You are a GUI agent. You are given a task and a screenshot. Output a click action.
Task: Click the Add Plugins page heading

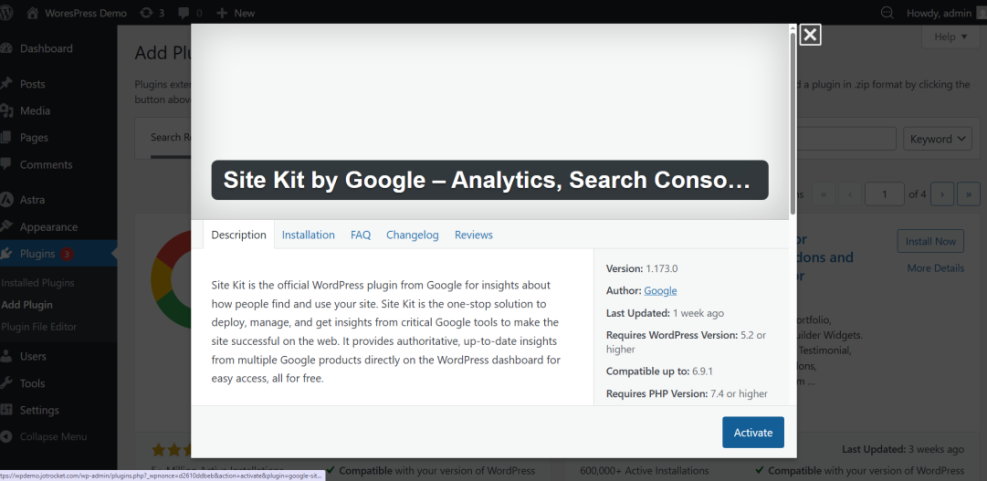point(163,53)
